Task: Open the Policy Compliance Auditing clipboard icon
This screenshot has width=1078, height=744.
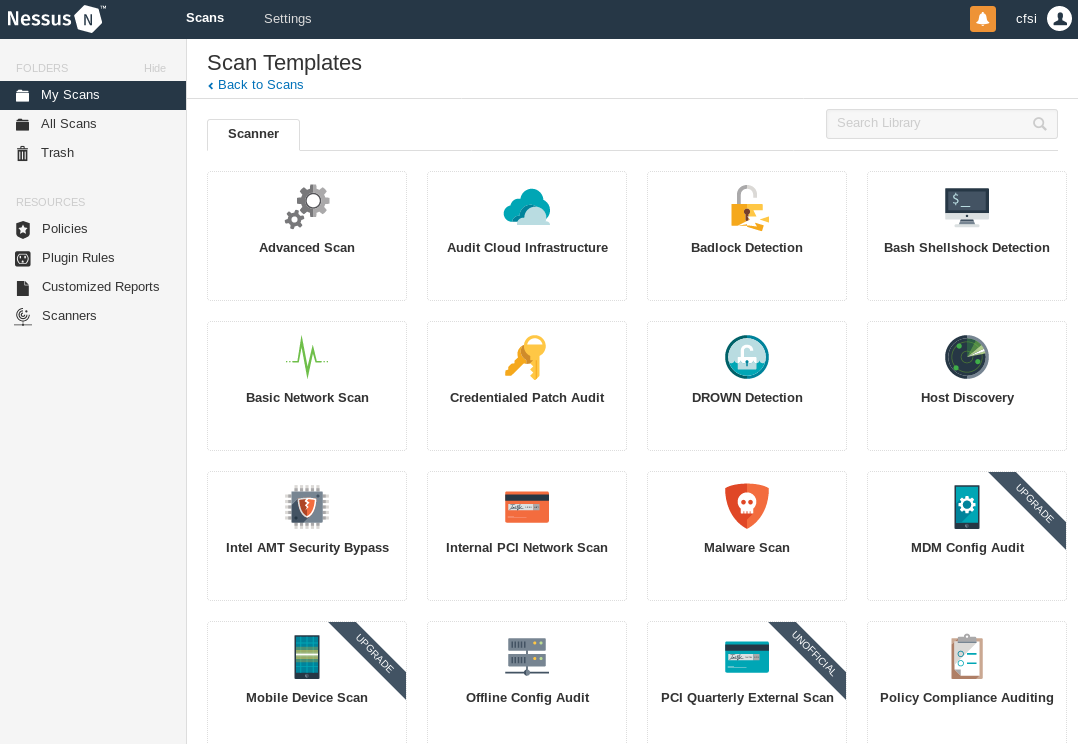Action: [x=967, y=657]
